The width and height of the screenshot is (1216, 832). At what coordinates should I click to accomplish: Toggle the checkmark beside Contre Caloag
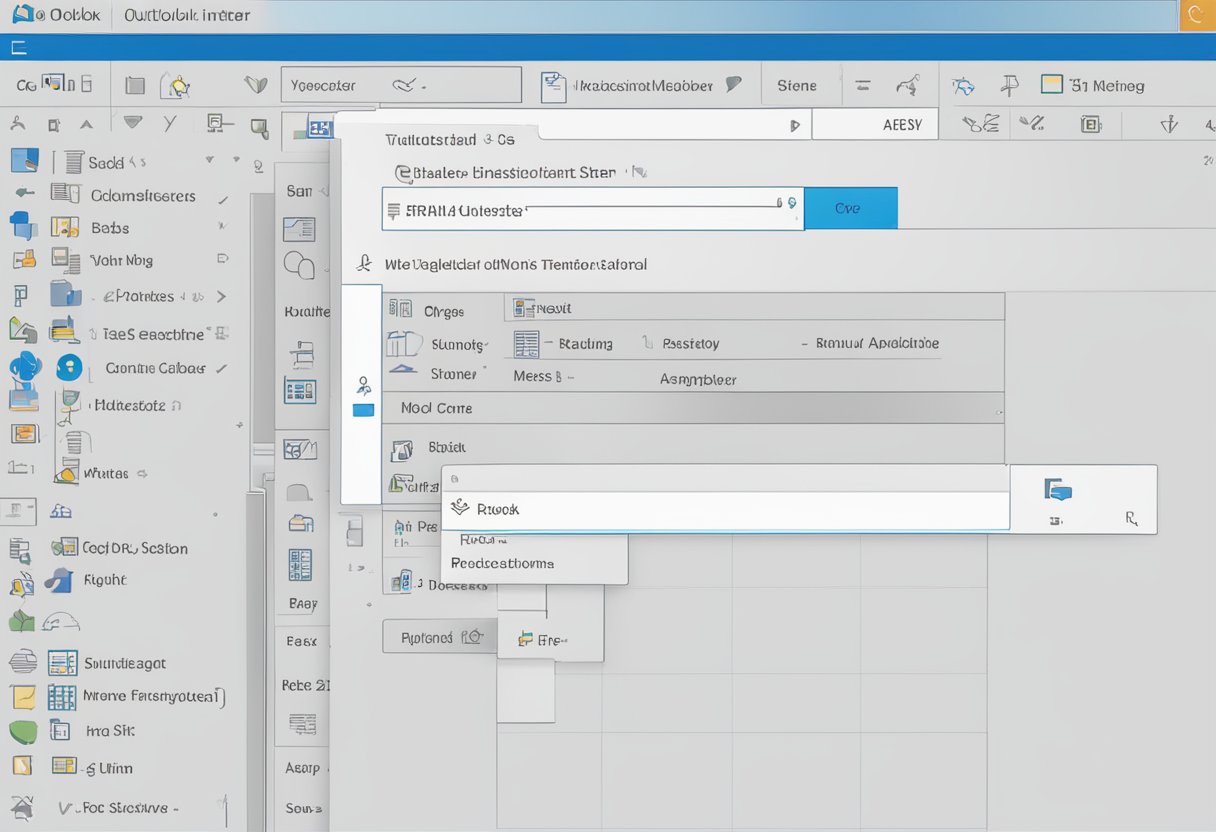[220, 368]
